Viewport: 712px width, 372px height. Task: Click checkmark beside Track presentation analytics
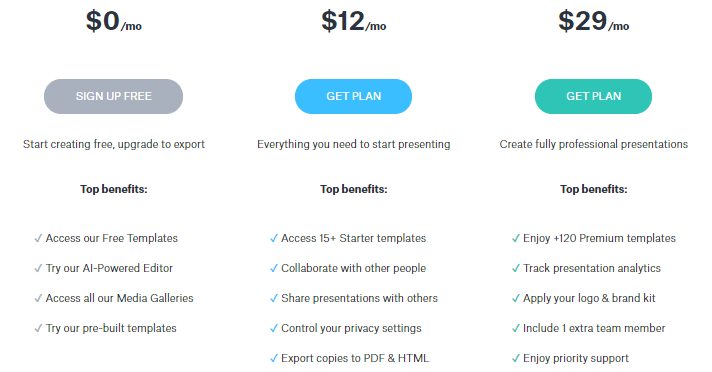pos(516,268)
